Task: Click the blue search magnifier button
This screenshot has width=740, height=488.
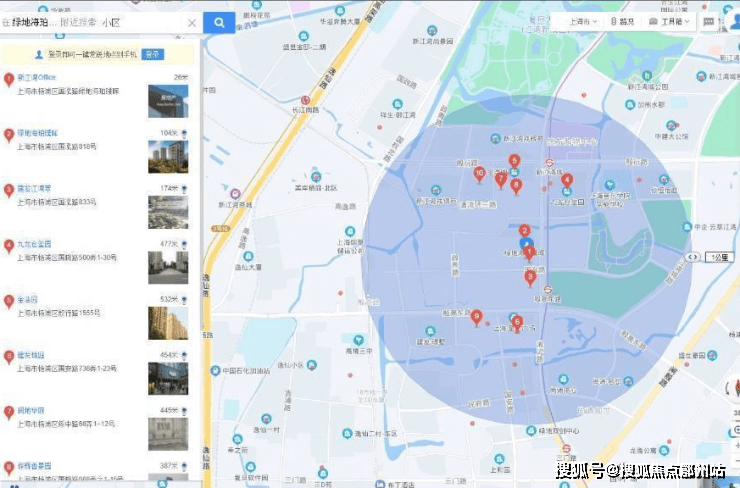Action: [x=219, y=22]
